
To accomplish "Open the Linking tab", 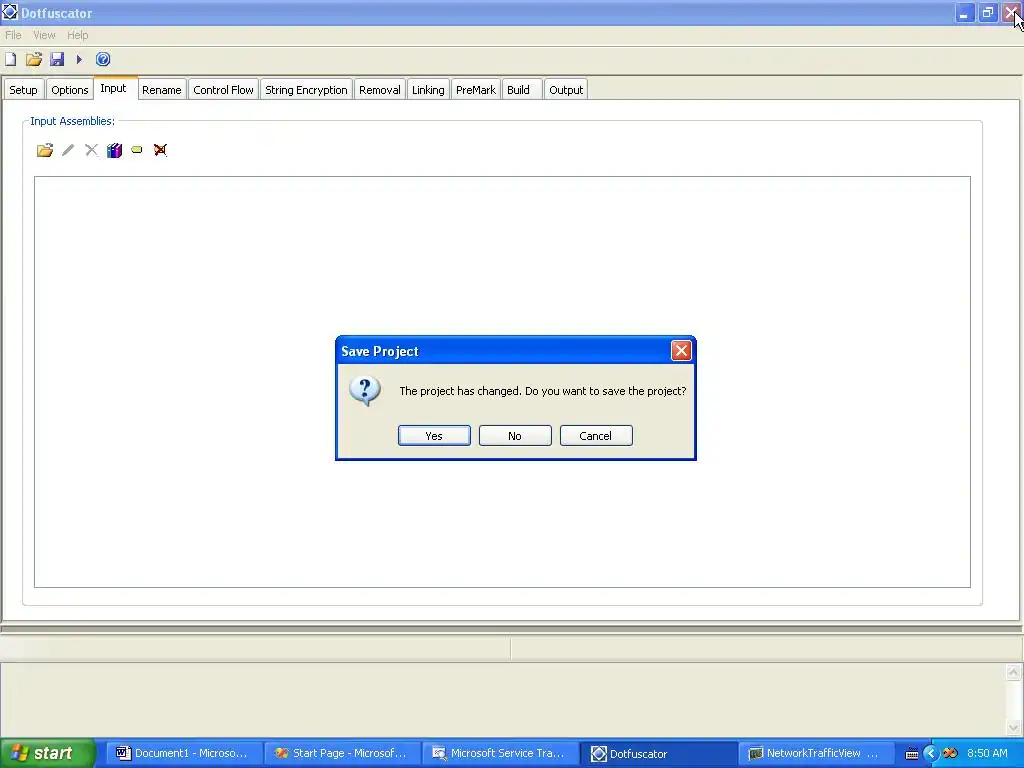I will point(428,90).
